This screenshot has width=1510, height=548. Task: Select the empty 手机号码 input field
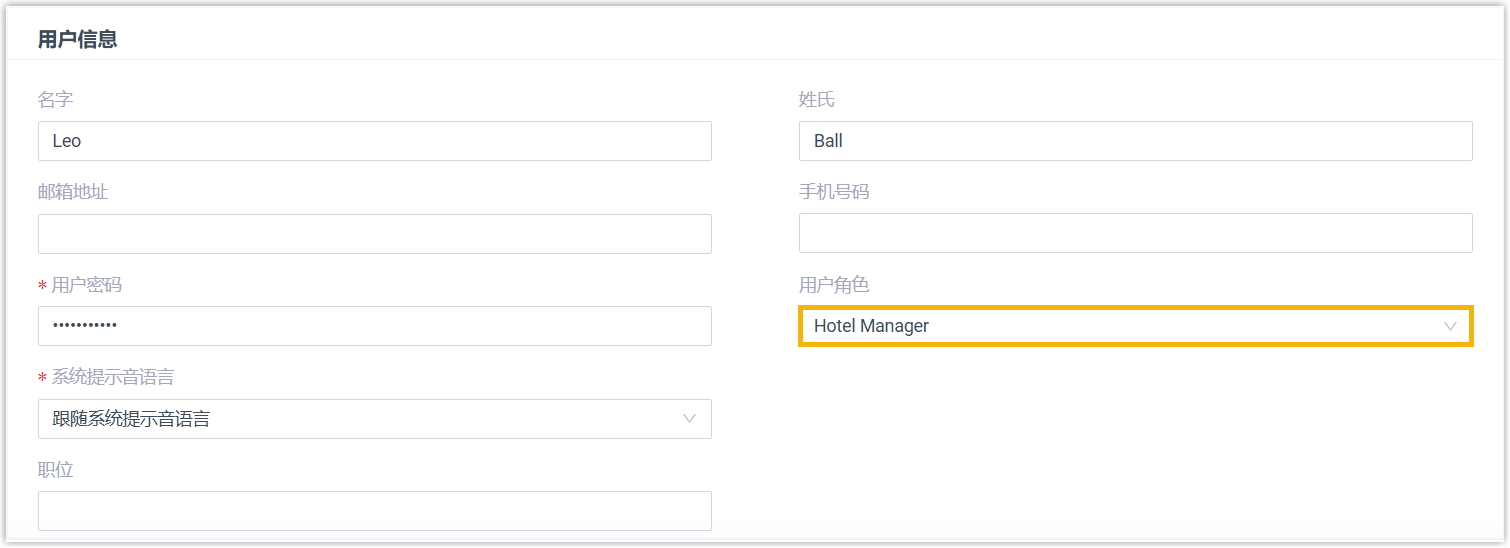point(1135,233)
